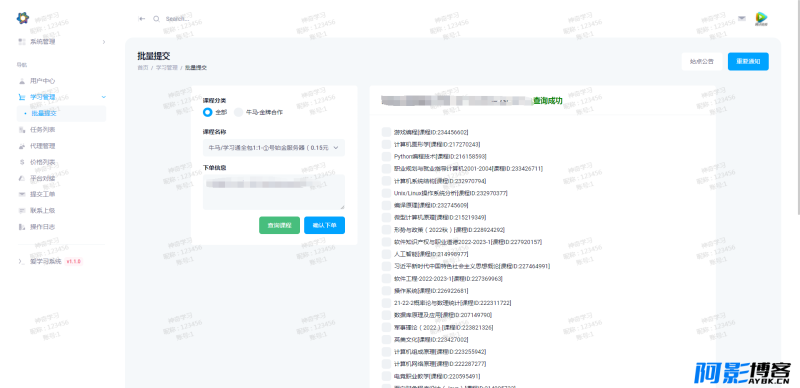This screenshot has width=800, height=388.
Task: Click the back arrow icon in header
Action: click(142, 19)
